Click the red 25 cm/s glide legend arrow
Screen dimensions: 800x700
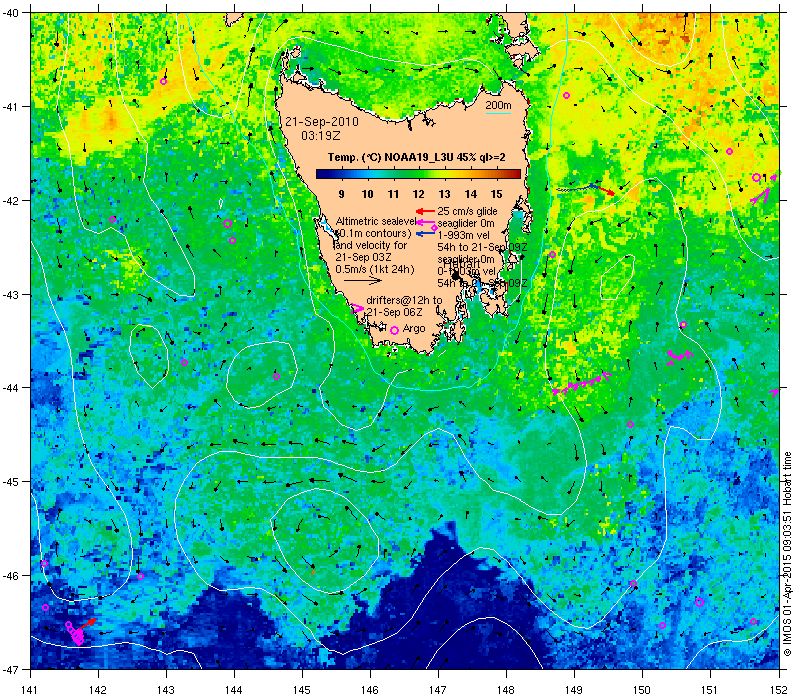pyautogui.click(x=424, y=211)
